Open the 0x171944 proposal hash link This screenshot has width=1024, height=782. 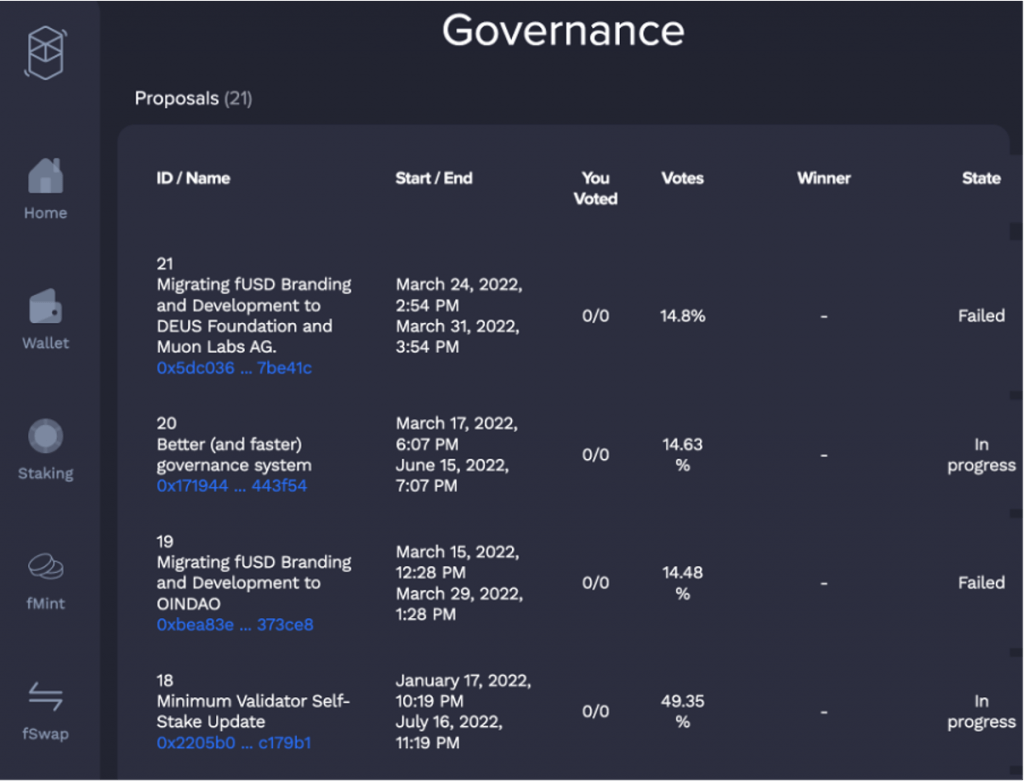click(x=234, y=486)
